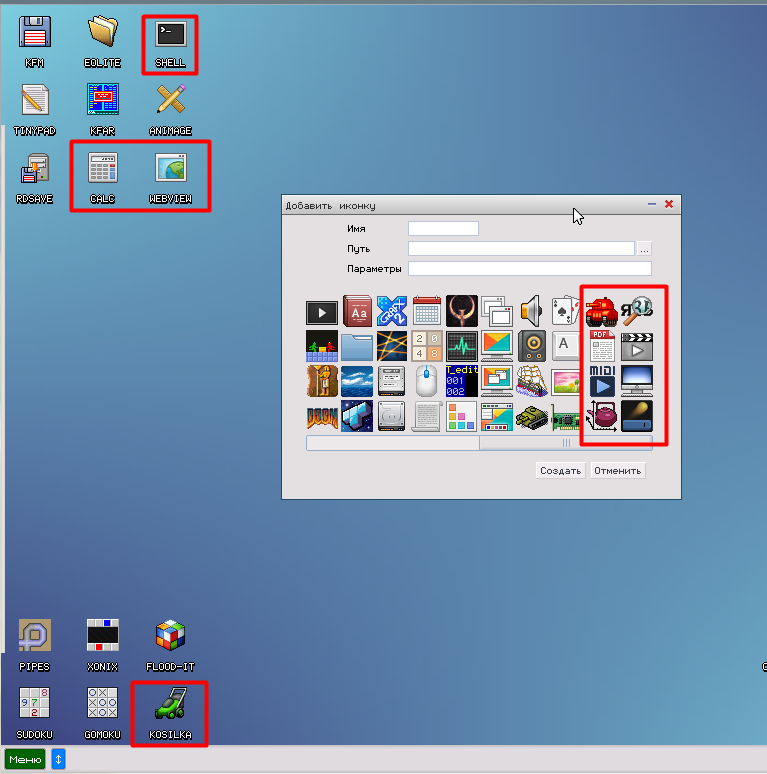Select the T_edit blue text icon
The height and width of the screenshot is (774, 767).
click(x=462, y=381)
